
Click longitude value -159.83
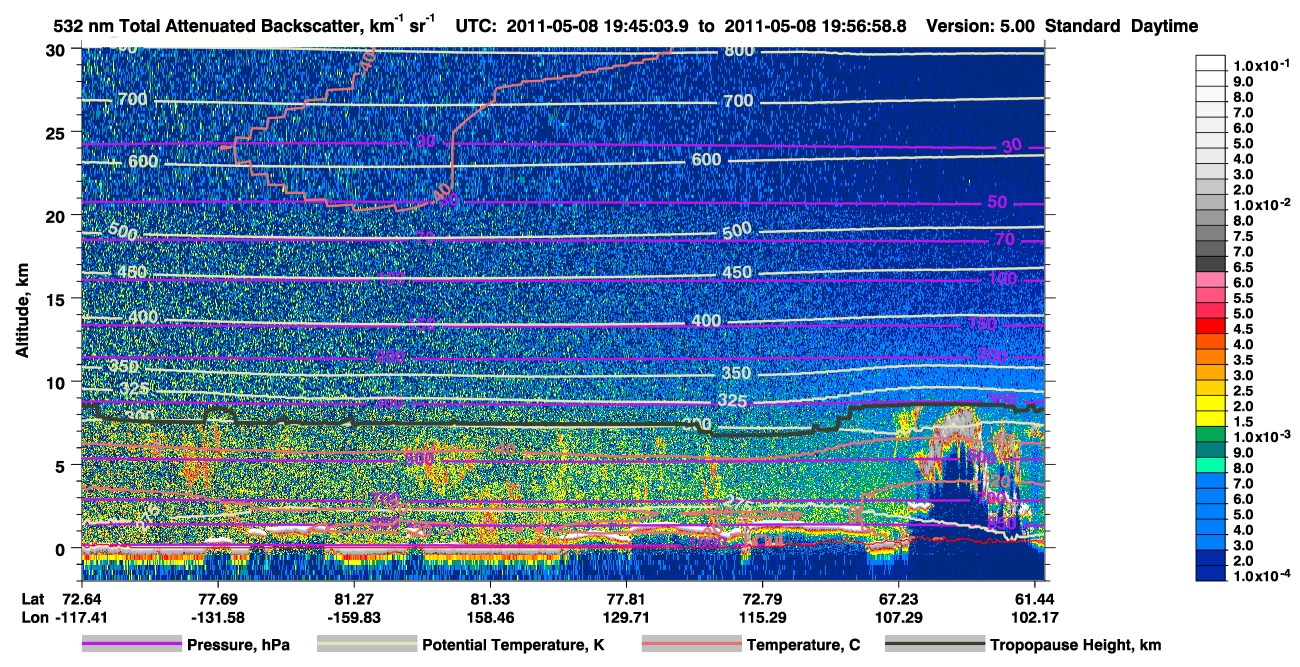point(354,616)
